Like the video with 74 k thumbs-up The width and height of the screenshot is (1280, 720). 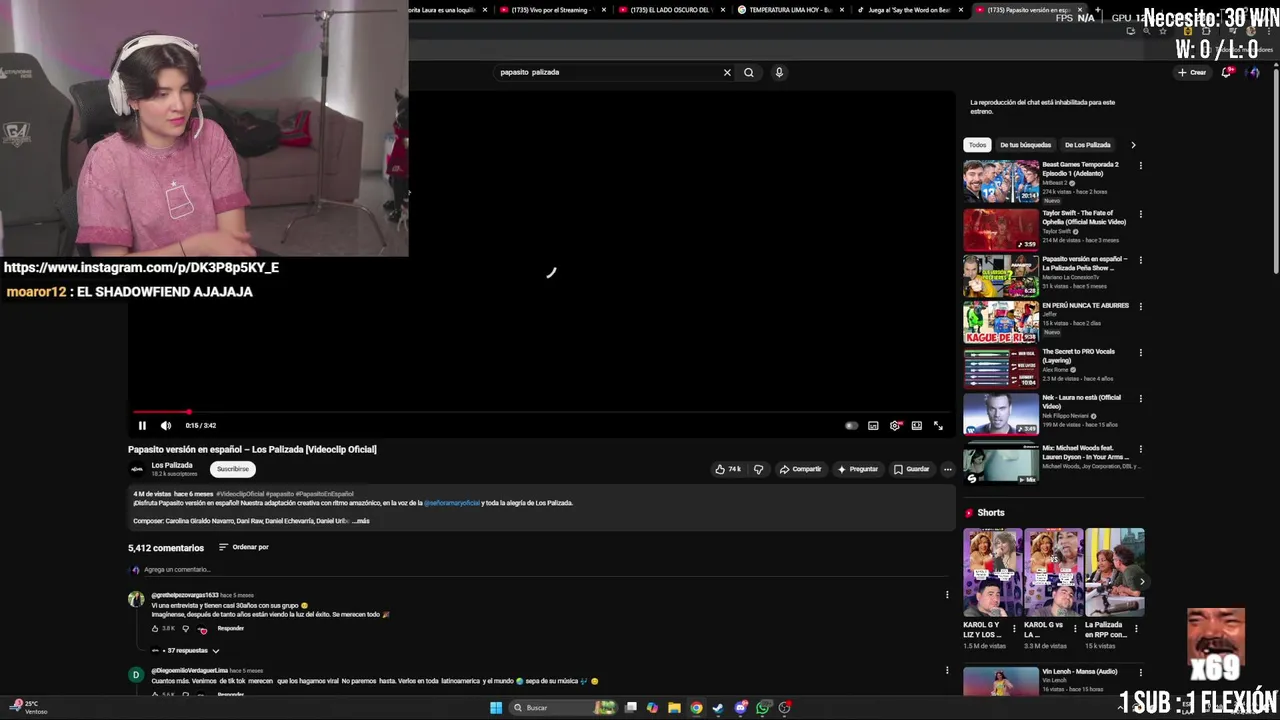(728, 469)
